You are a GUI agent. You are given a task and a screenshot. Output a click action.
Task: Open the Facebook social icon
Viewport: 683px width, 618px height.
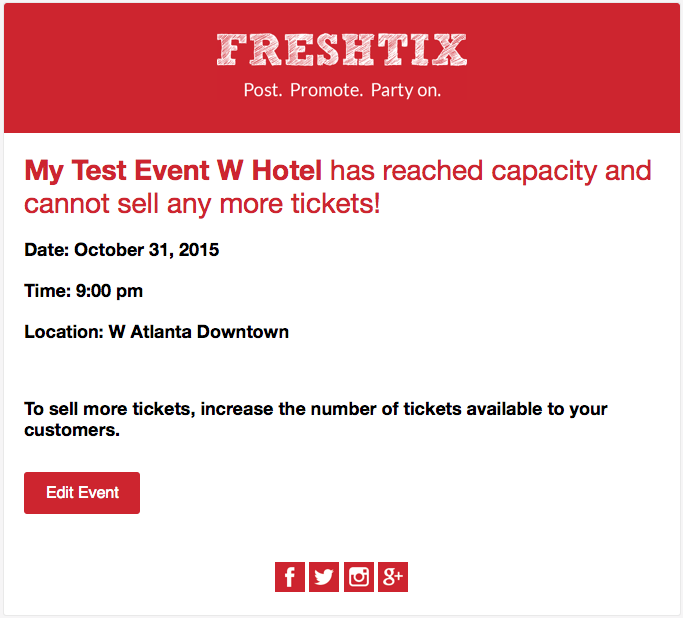290,577
